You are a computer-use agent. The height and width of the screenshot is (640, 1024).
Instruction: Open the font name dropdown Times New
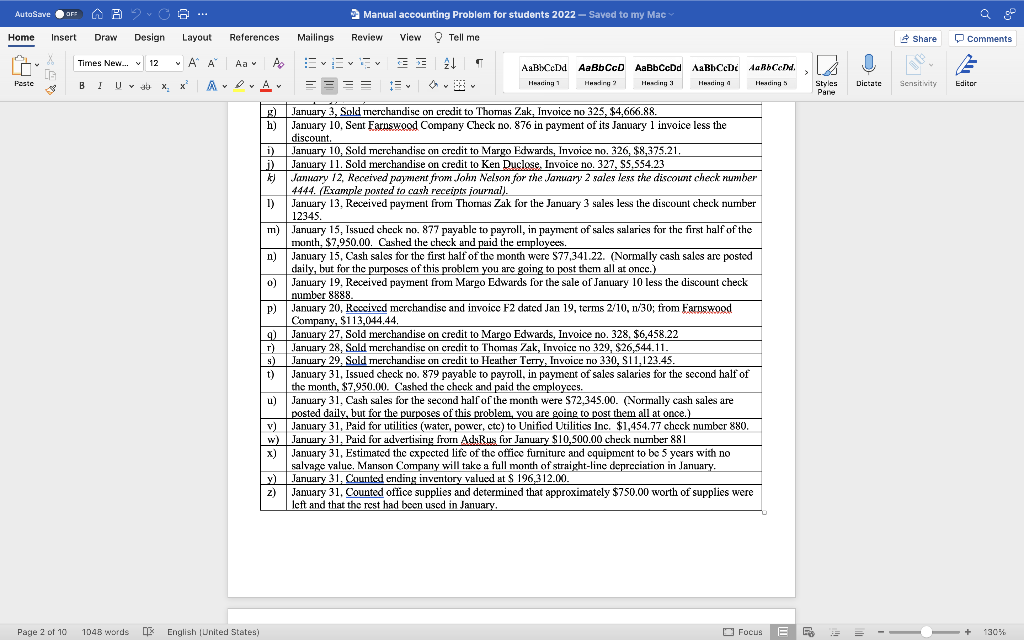(108, 63)
